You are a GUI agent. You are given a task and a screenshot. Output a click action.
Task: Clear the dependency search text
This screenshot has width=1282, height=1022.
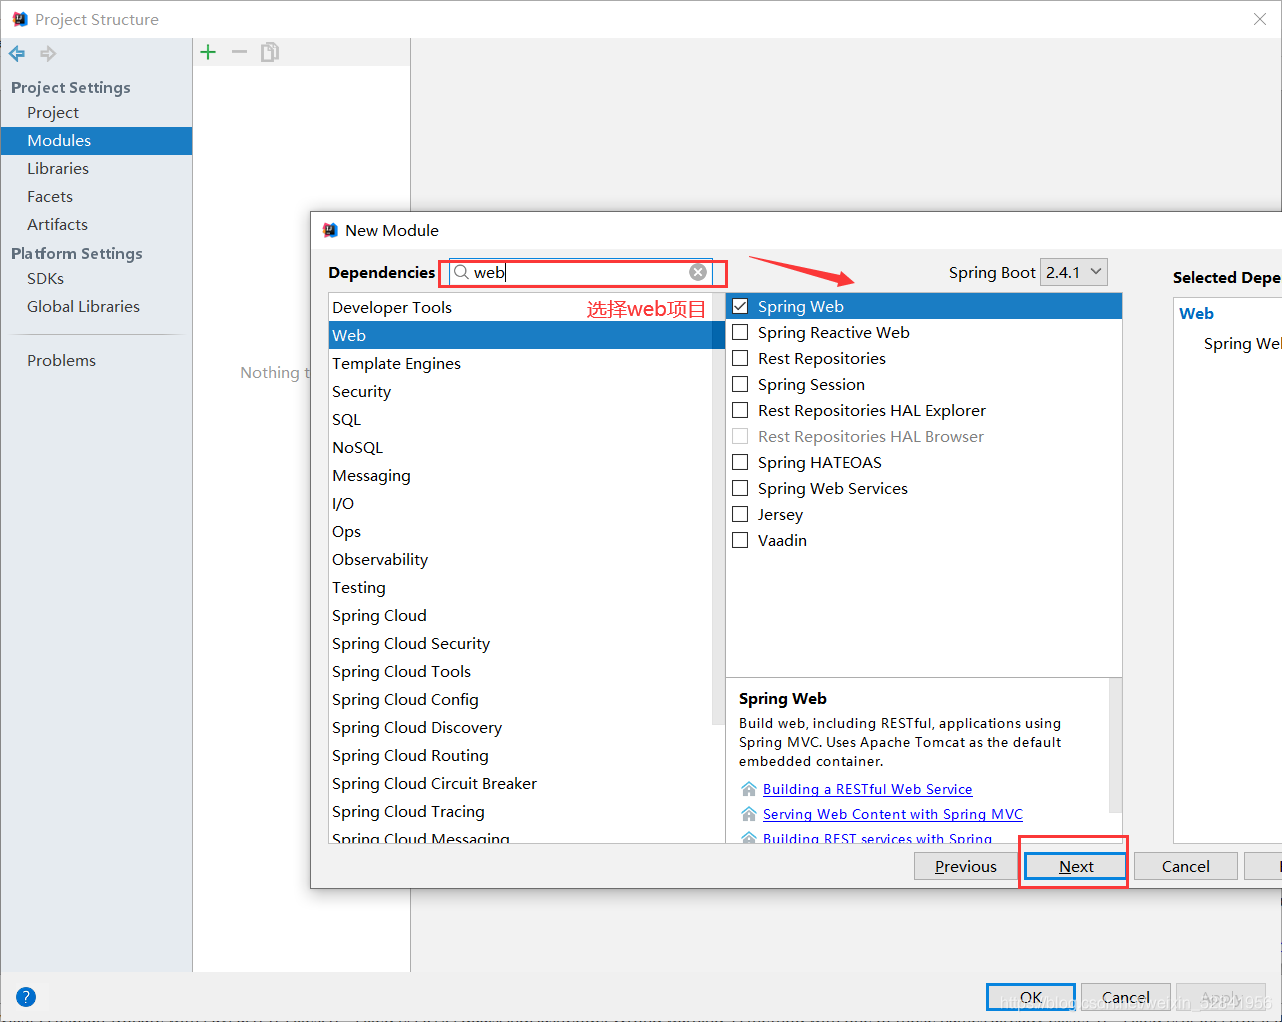tap(698, 272)
